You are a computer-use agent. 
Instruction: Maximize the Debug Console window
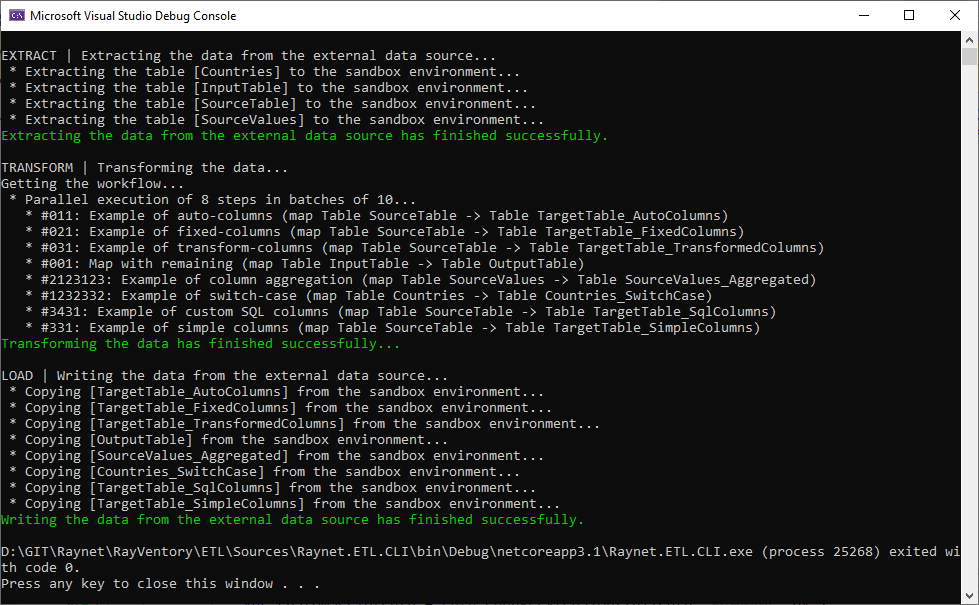point(909,15)
